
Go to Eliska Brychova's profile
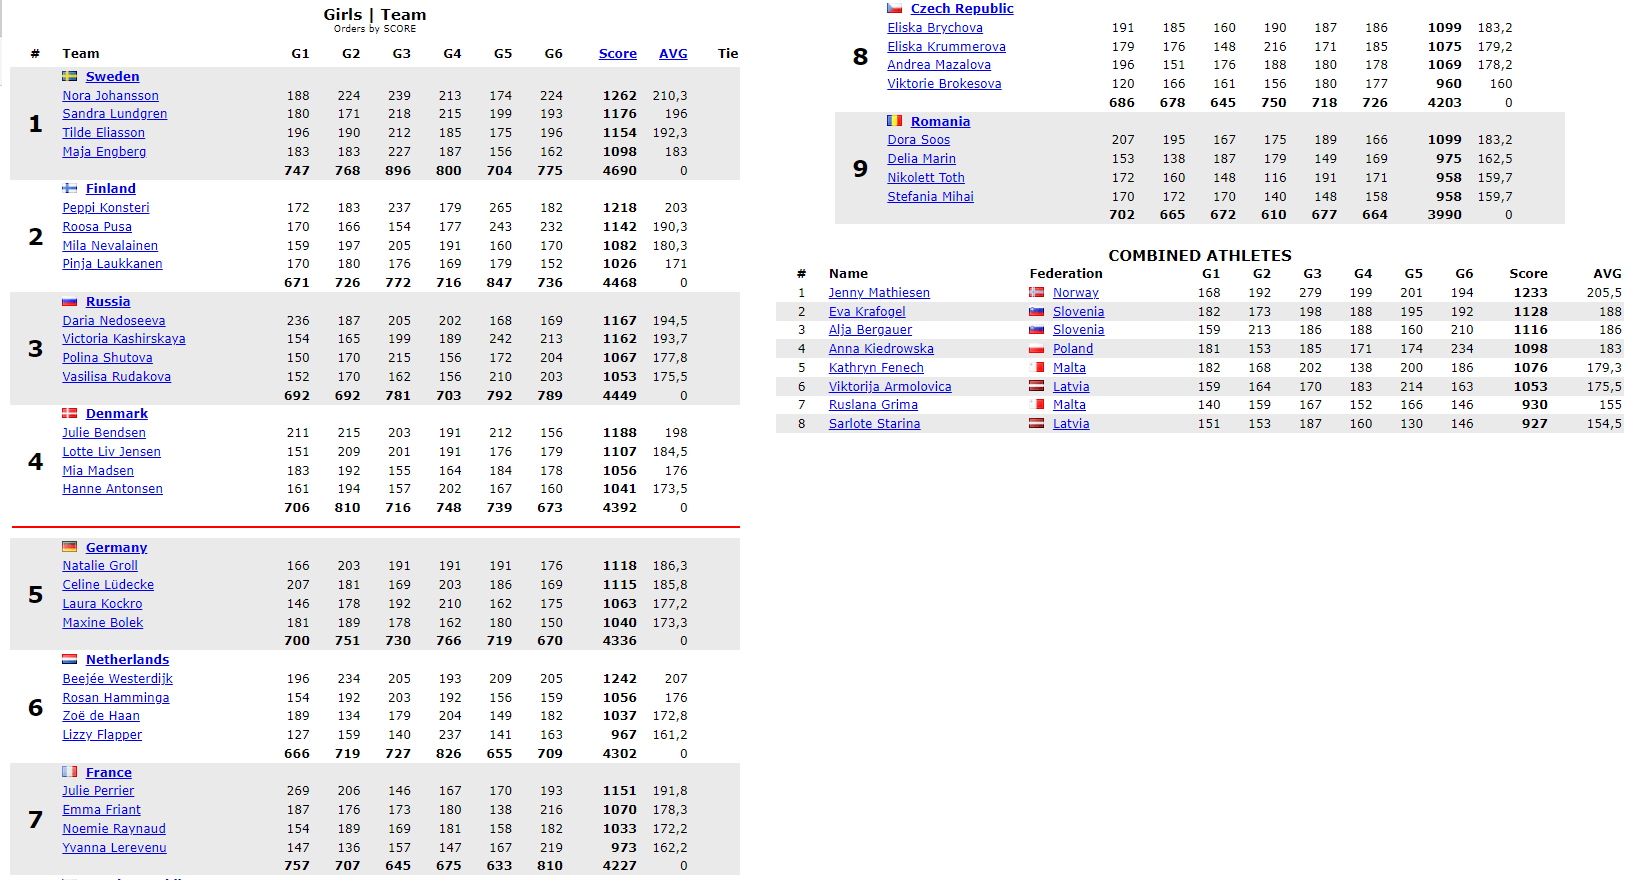click(935, 28)
